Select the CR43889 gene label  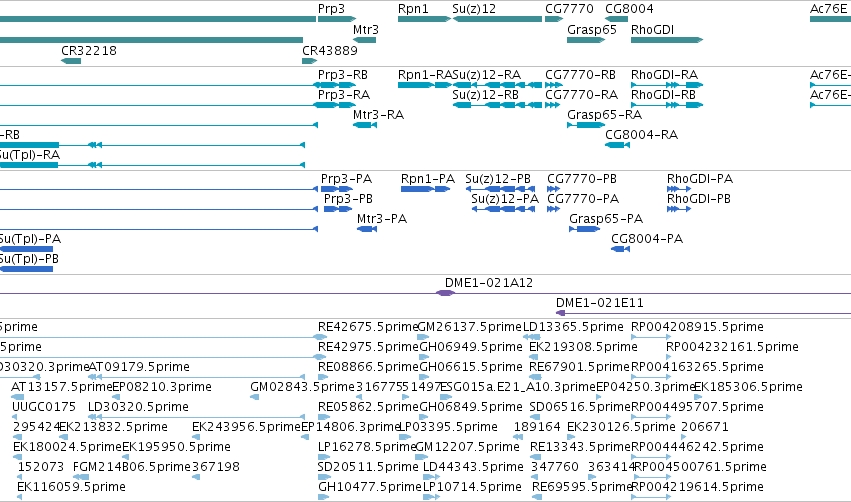pyautogui.click(x=329, y=50)
